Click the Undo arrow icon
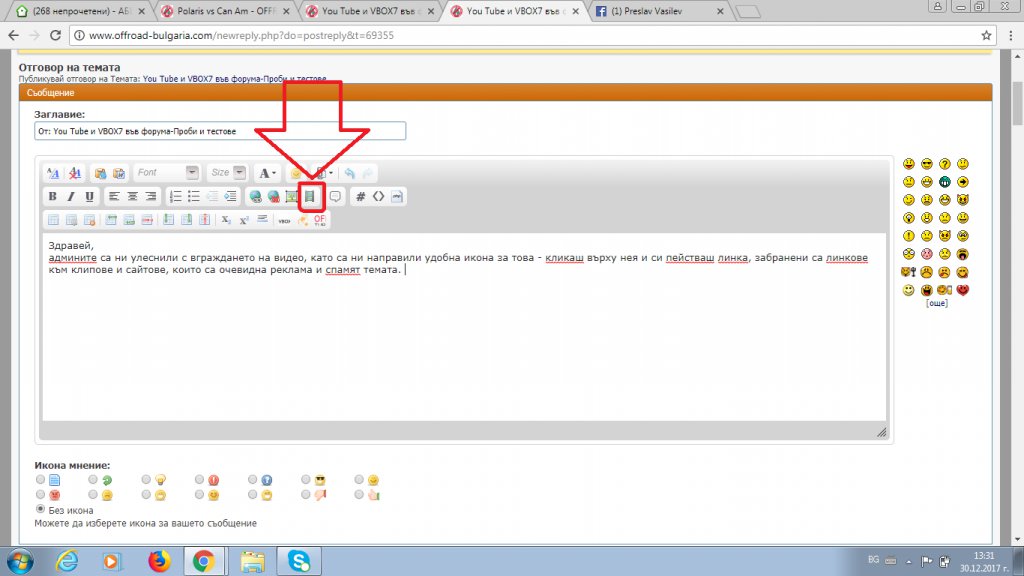 [x=350, y=173]
